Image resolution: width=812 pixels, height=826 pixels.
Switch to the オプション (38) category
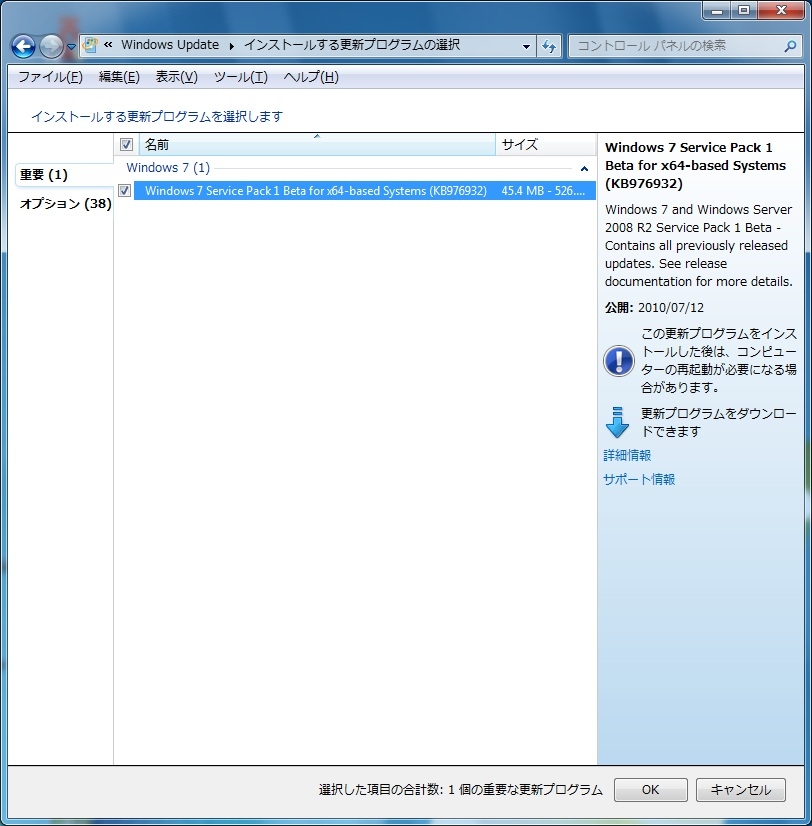pos(65,203)
